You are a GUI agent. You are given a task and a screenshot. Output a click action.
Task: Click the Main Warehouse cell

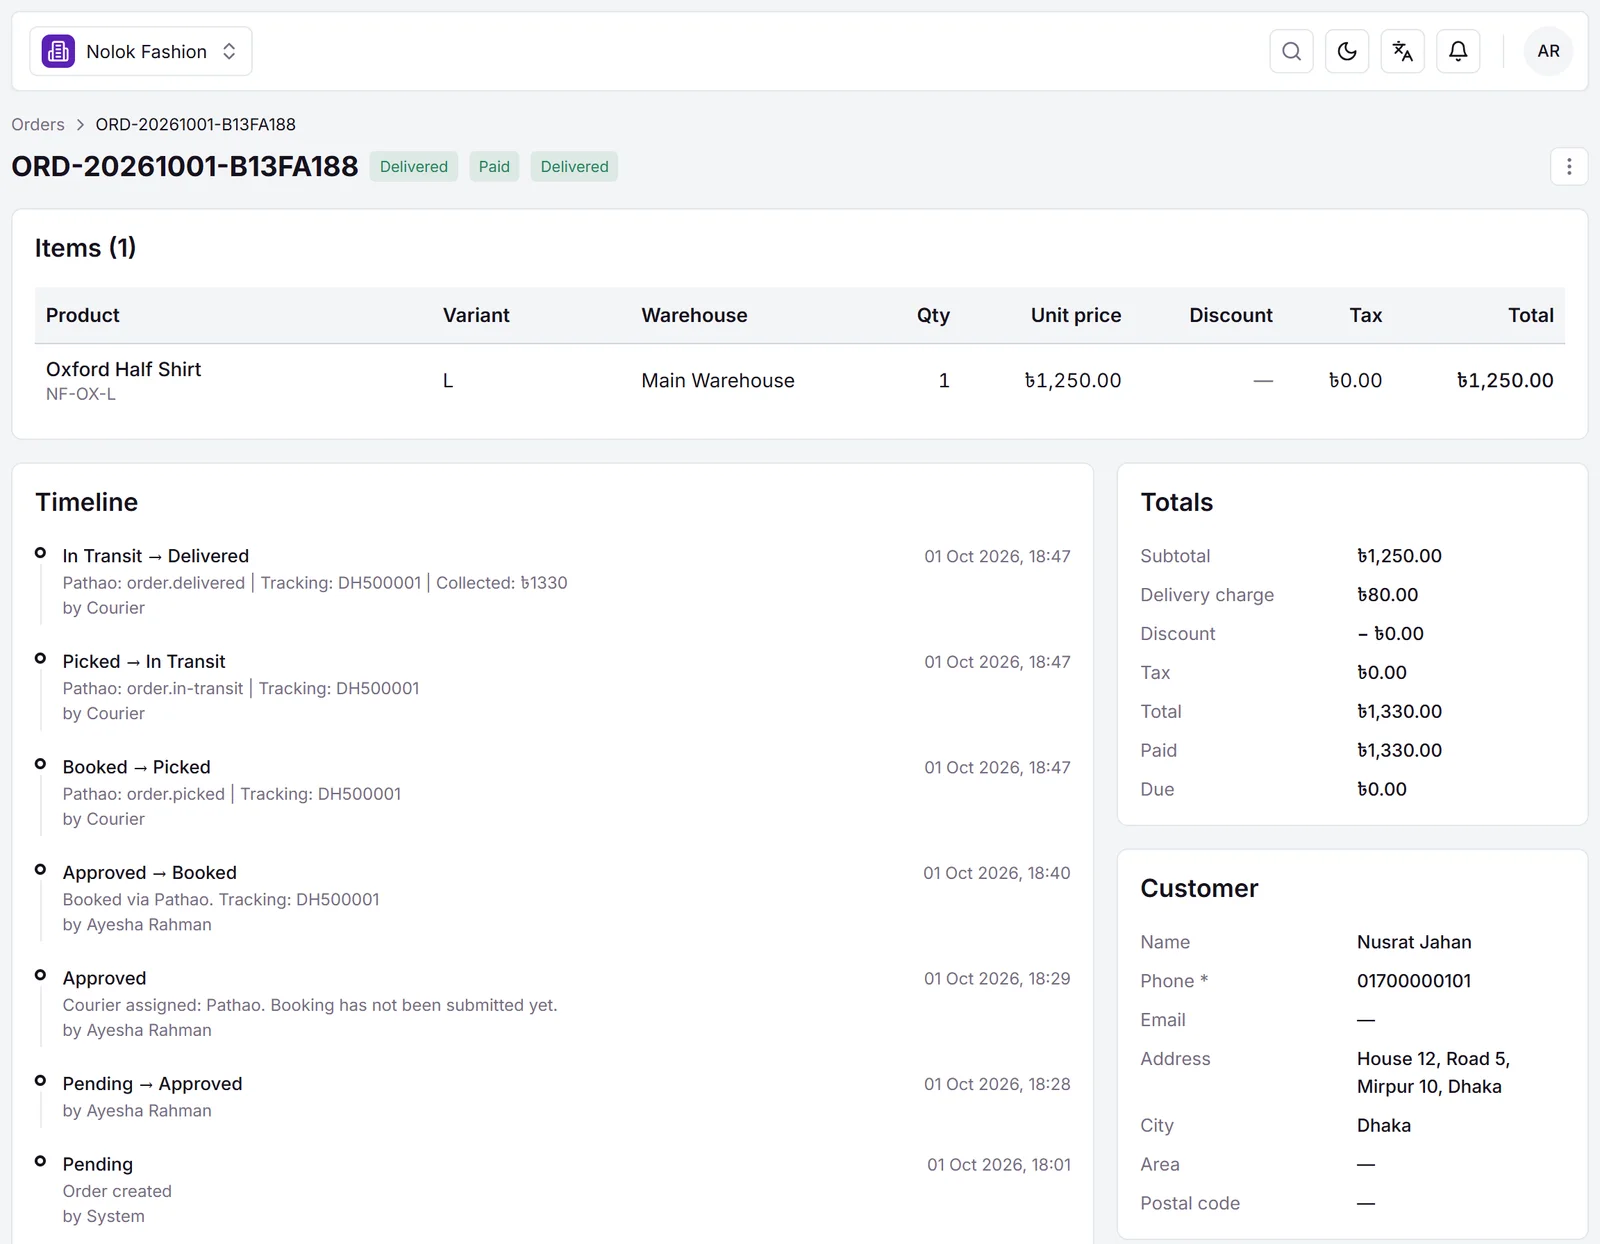click(718, 380)
